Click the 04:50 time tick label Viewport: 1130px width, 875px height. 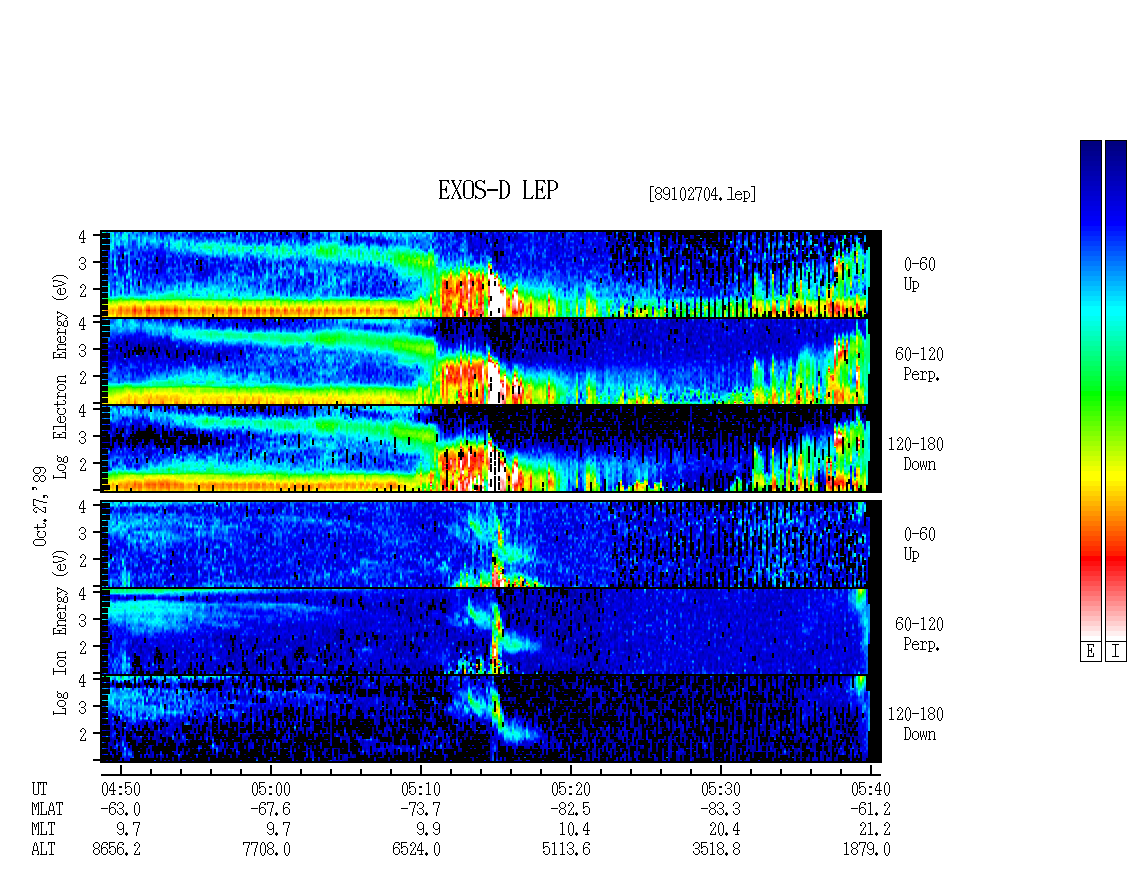coord(120,789)
